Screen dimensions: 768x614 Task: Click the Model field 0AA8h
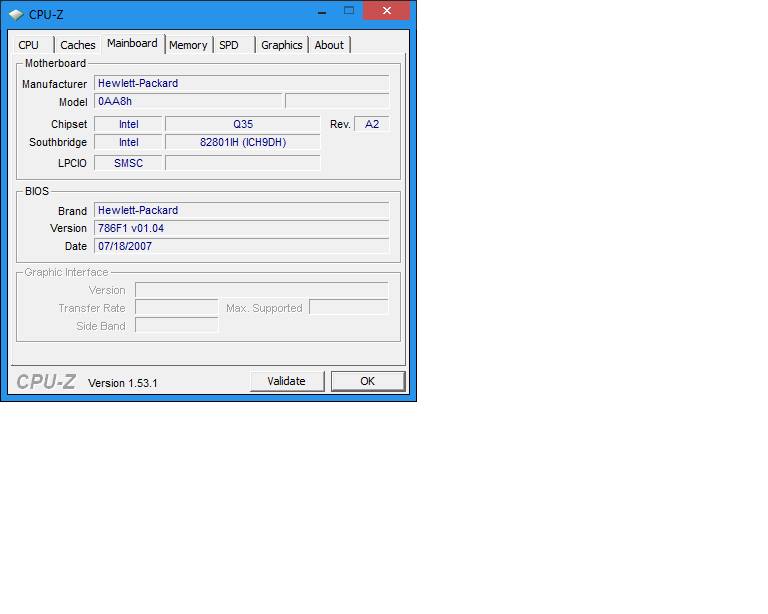[188, 101]
